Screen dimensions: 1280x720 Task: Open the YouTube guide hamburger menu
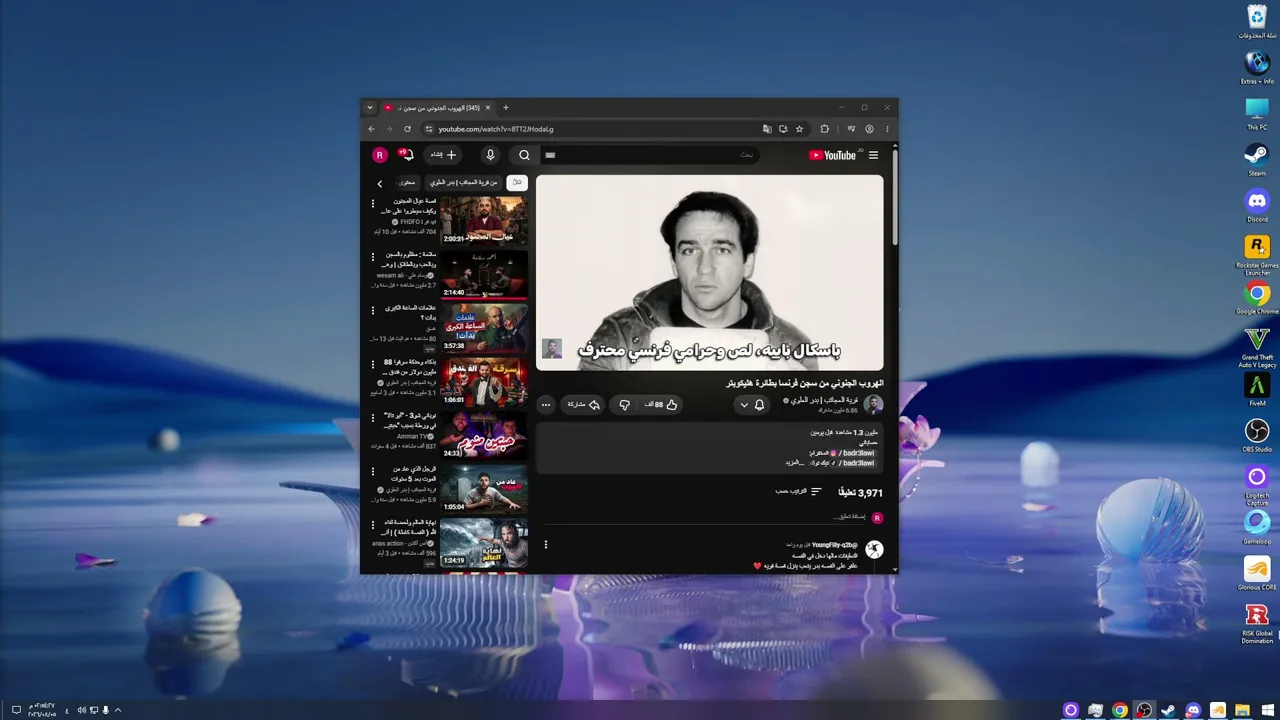pos(873,155)
